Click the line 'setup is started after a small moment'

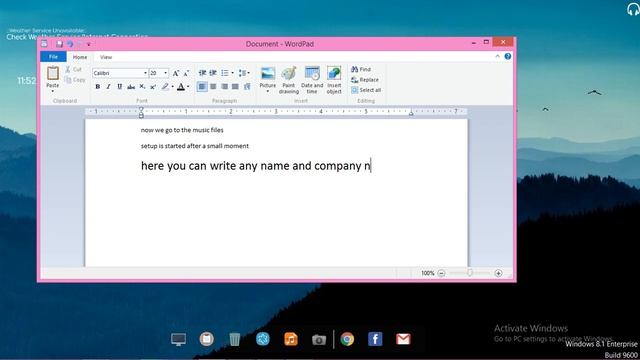(x=195, y=146)
